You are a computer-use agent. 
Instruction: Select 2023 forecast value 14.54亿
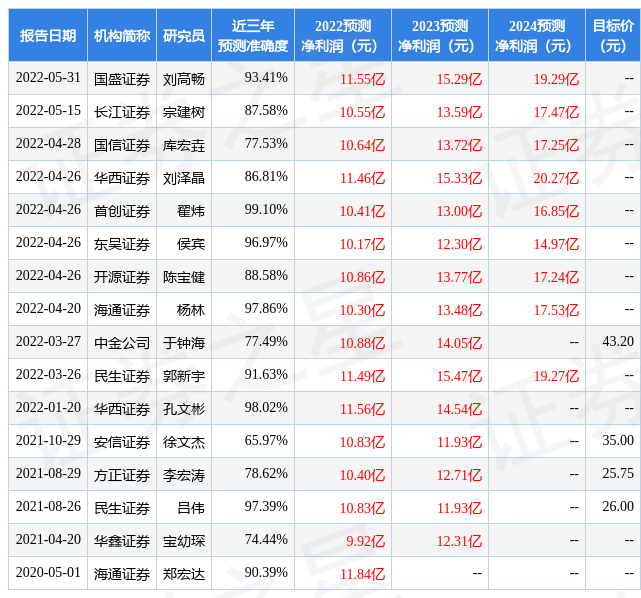(459, 409)
